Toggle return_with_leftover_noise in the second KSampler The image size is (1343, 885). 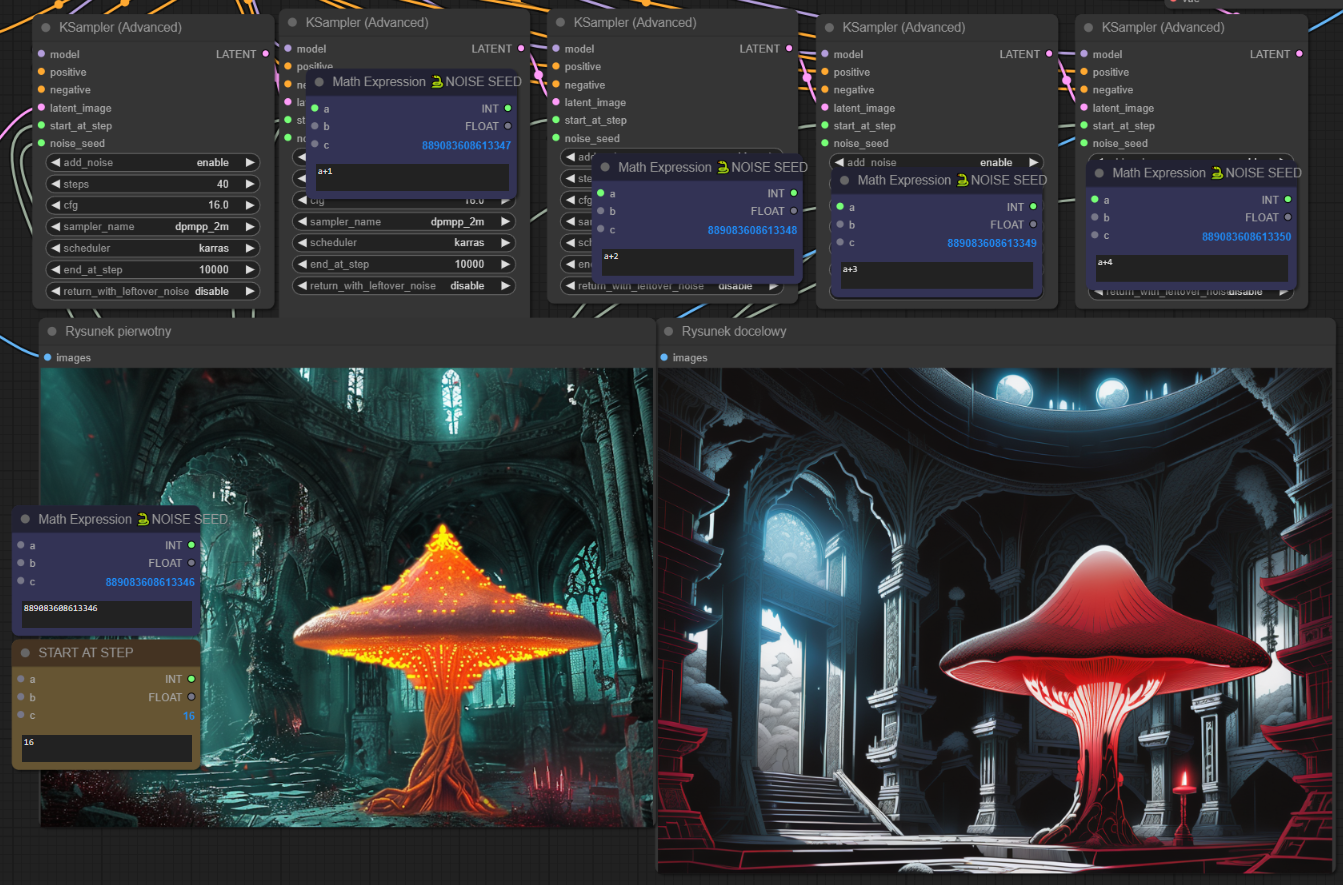(x=404, y=286)
